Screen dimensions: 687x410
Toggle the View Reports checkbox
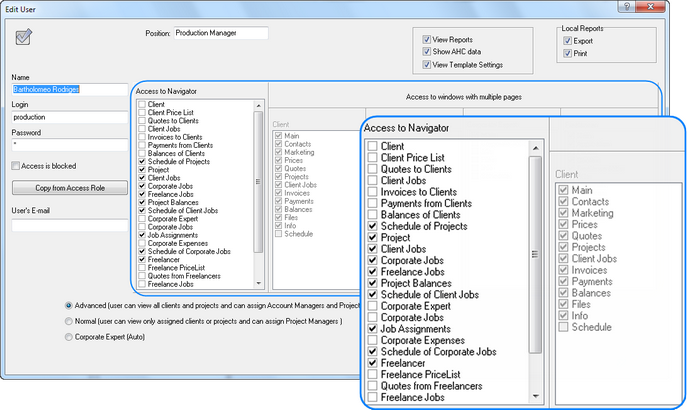[426, 39]
